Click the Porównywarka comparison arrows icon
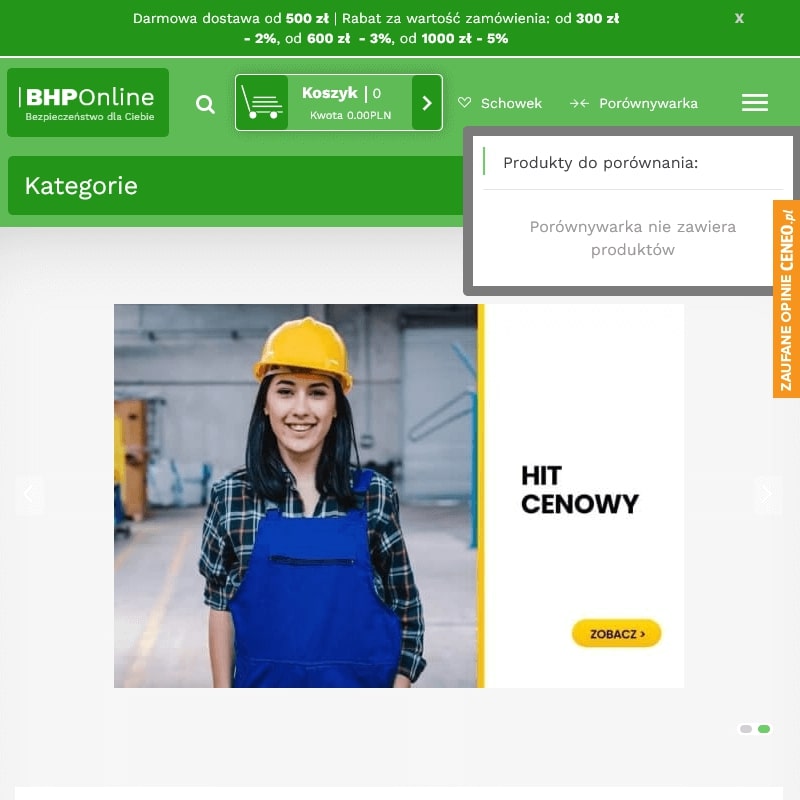 tap(578, 102)
